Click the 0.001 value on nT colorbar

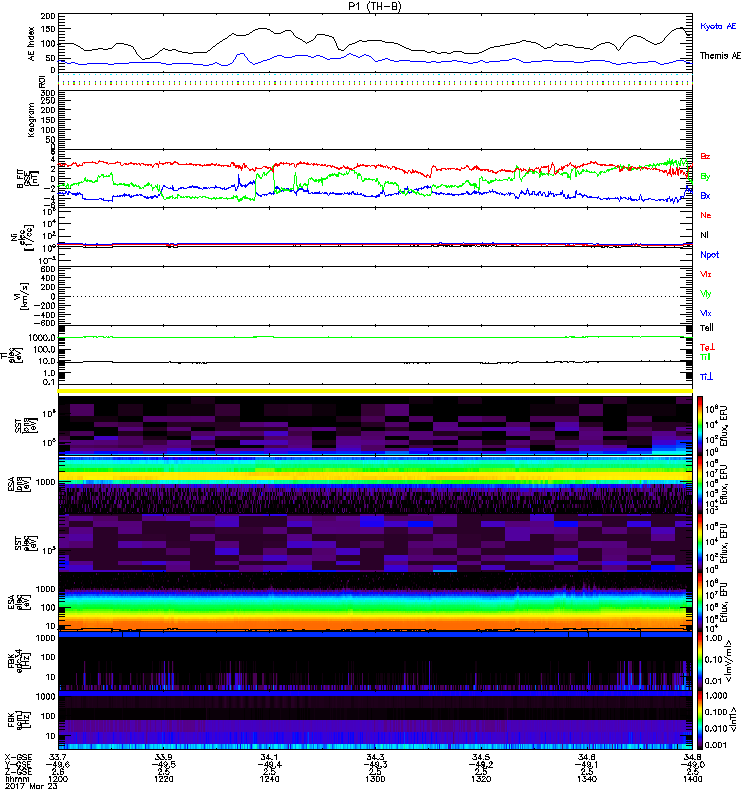(716, 745)
